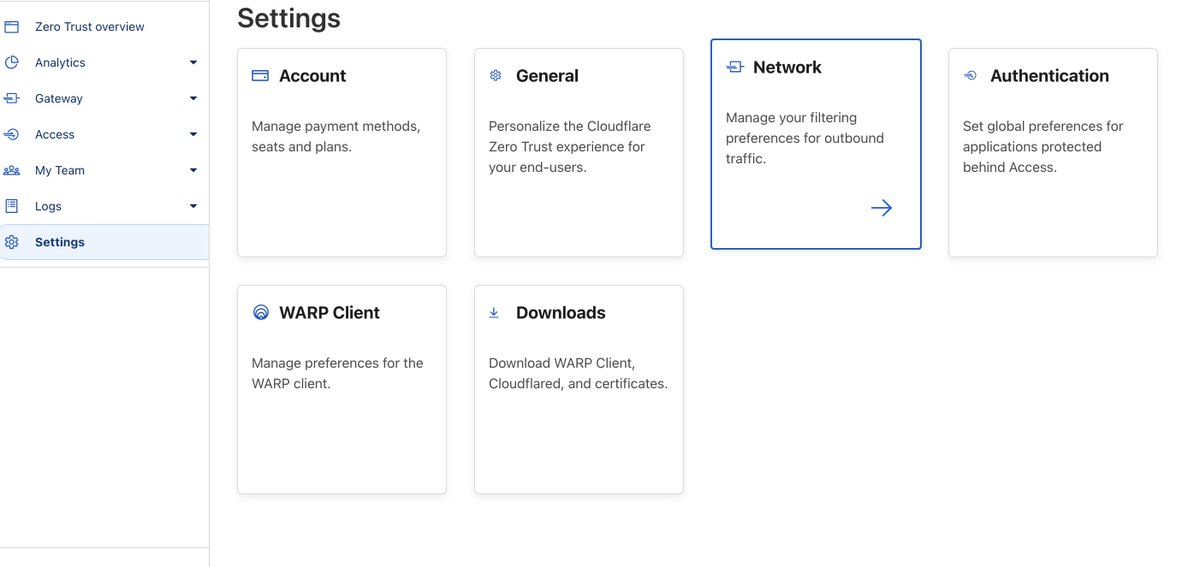Image resolution: width=1200 pixels, height=567 pixels.
Task: Expand the Analytics menu arrow
Action: tap(193, 63)
